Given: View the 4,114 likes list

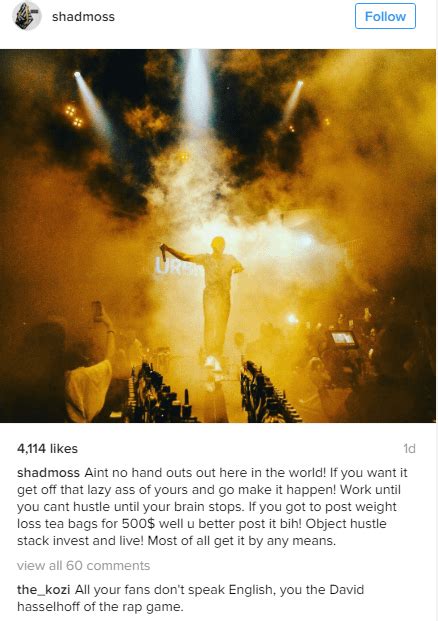Looking at the screenshot, I should point(48,448).
